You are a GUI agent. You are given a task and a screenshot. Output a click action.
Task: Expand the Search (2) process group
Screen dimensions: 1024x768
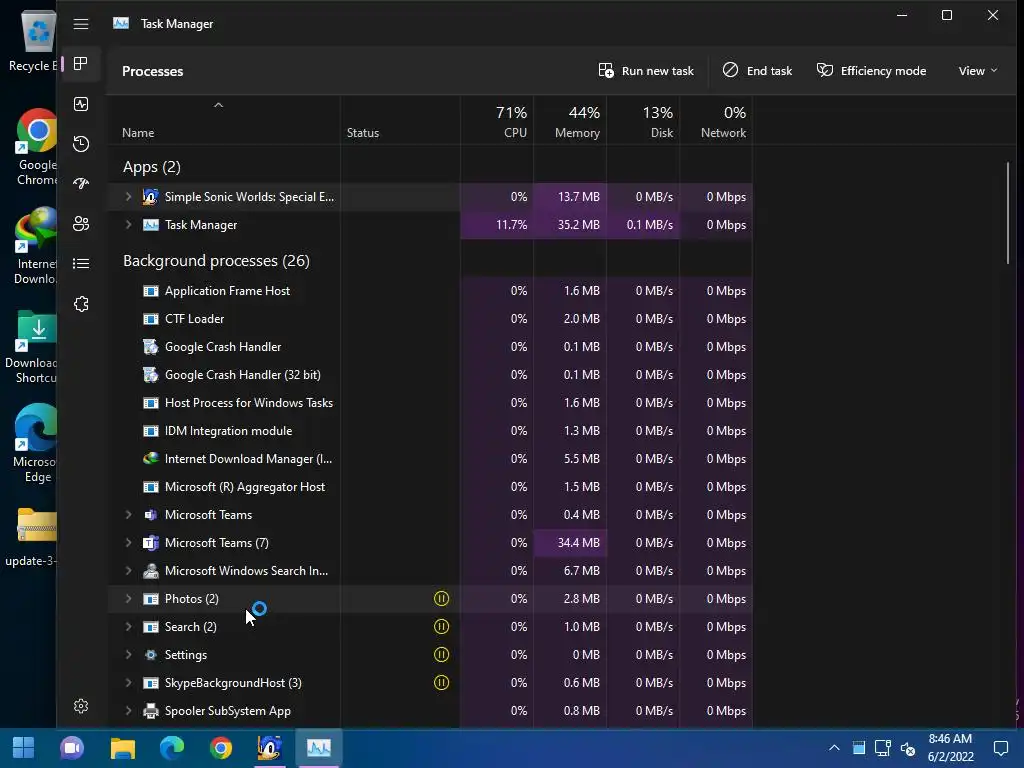[x=129, y=626]
